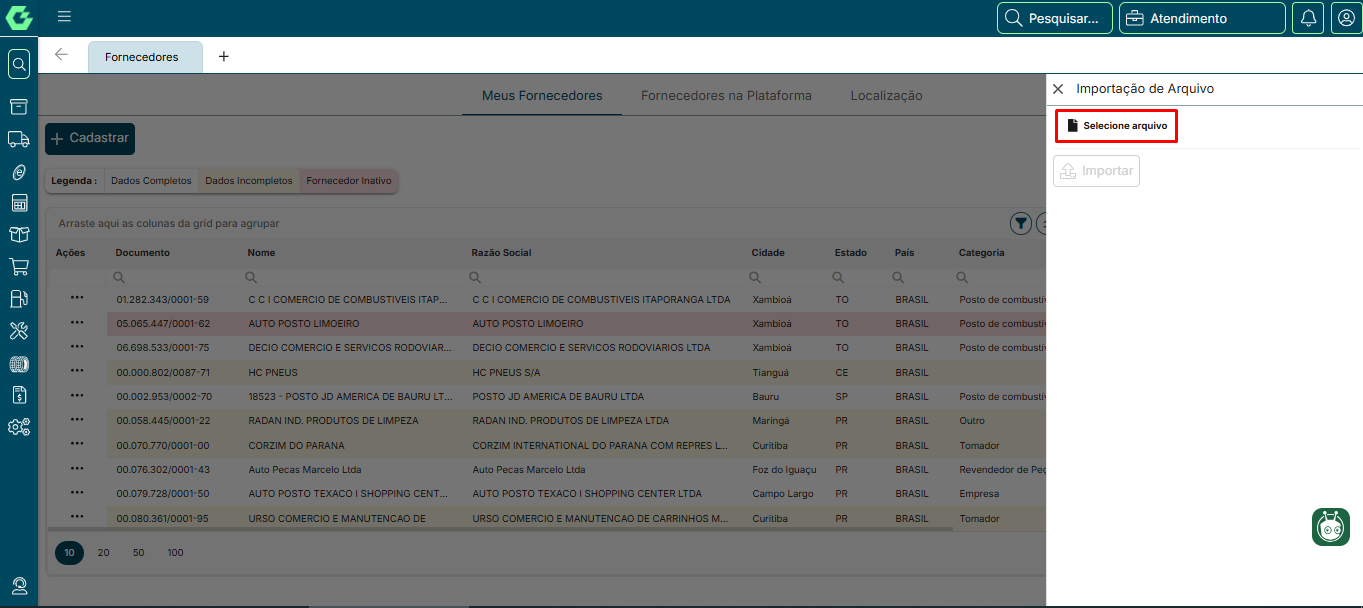Click the Nome column filter field
1363x608 pixels.
click(352, 277)
